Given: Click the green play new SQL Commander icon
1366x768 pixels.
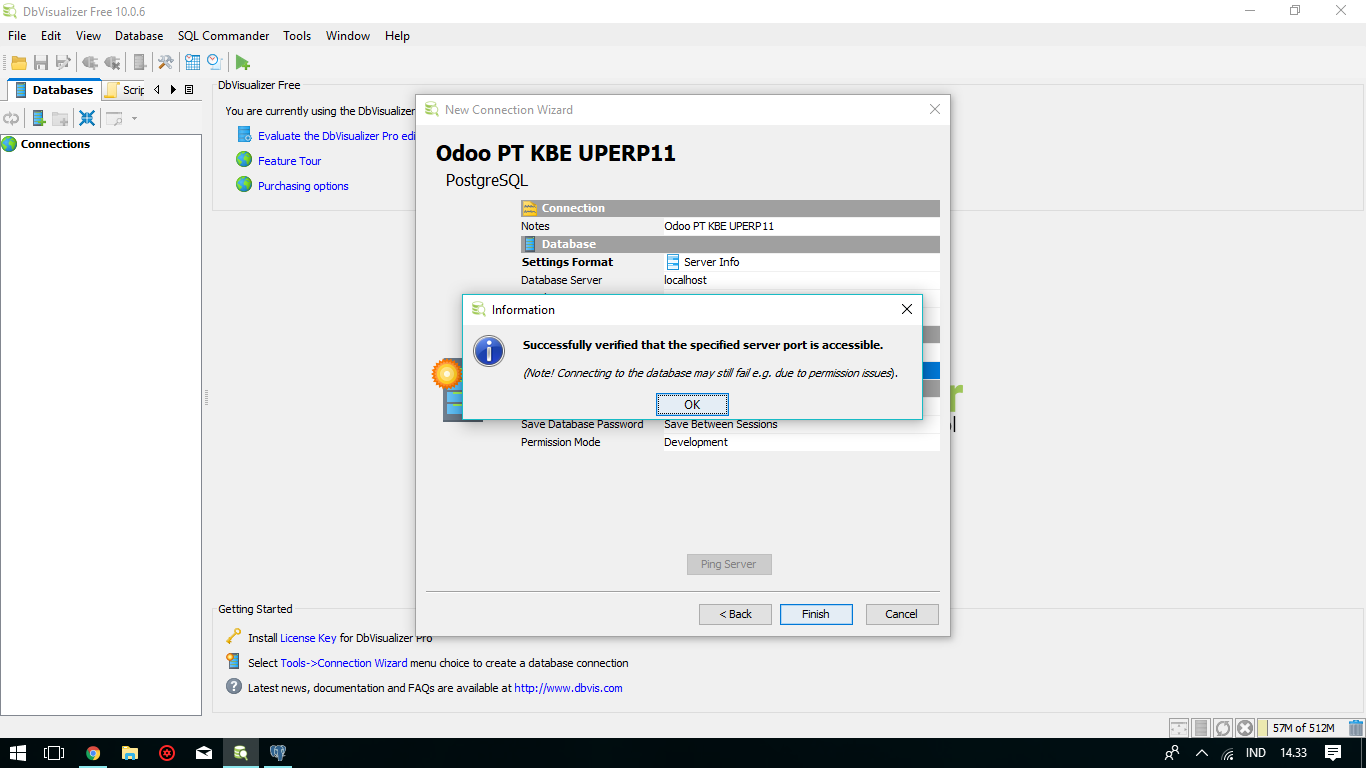Looking at the screenshot, I should 242,62.
